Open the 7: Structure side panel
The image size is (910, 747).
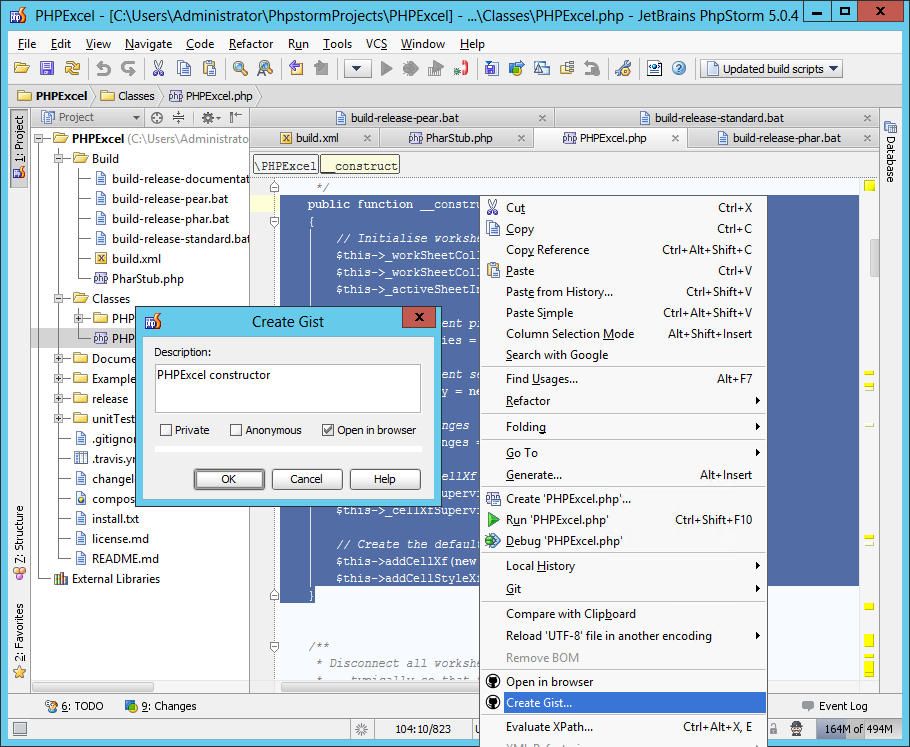tap(19, 543)
